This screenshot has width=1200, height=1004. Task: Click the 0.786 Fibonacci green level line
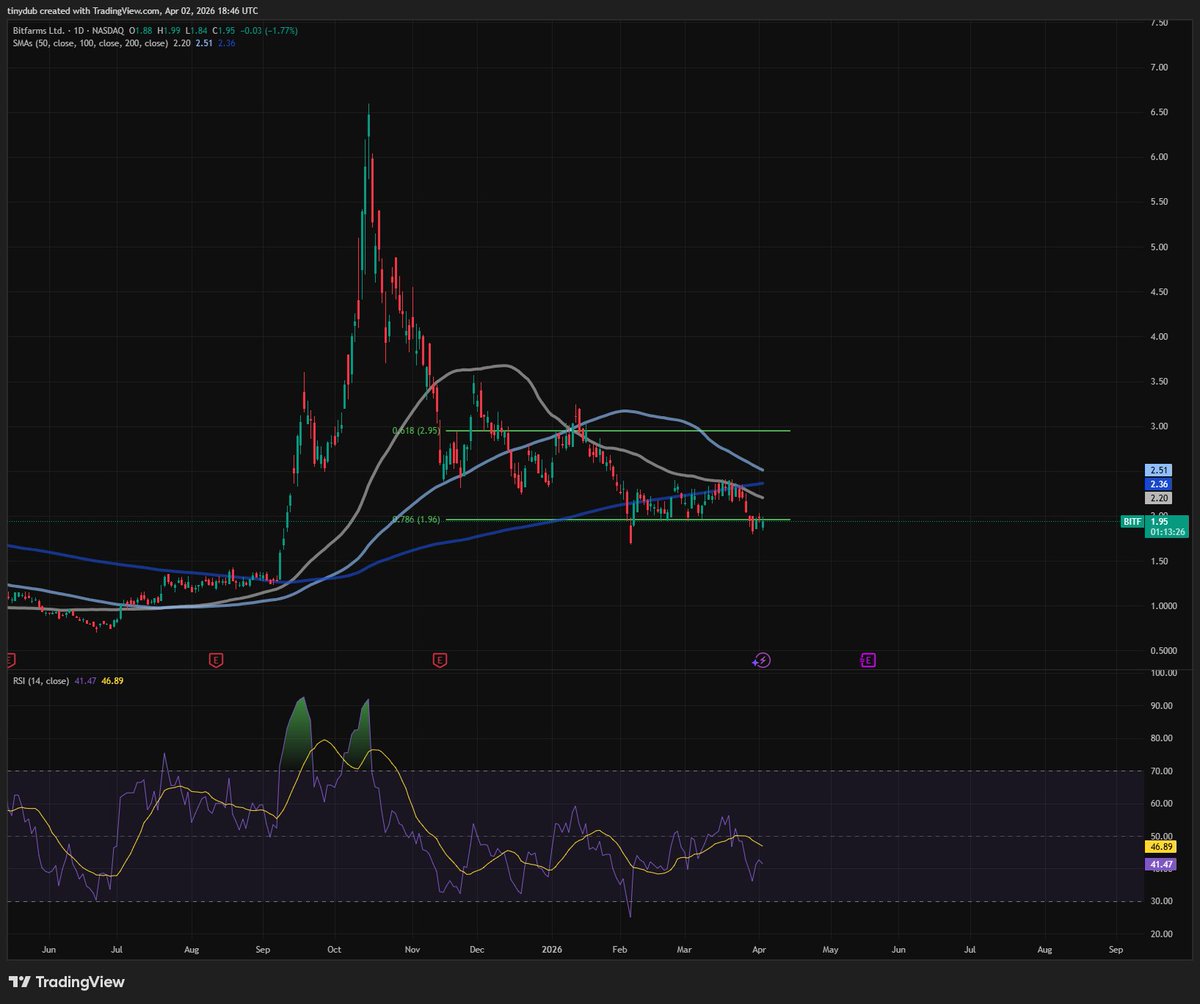[x=618, y=519]
